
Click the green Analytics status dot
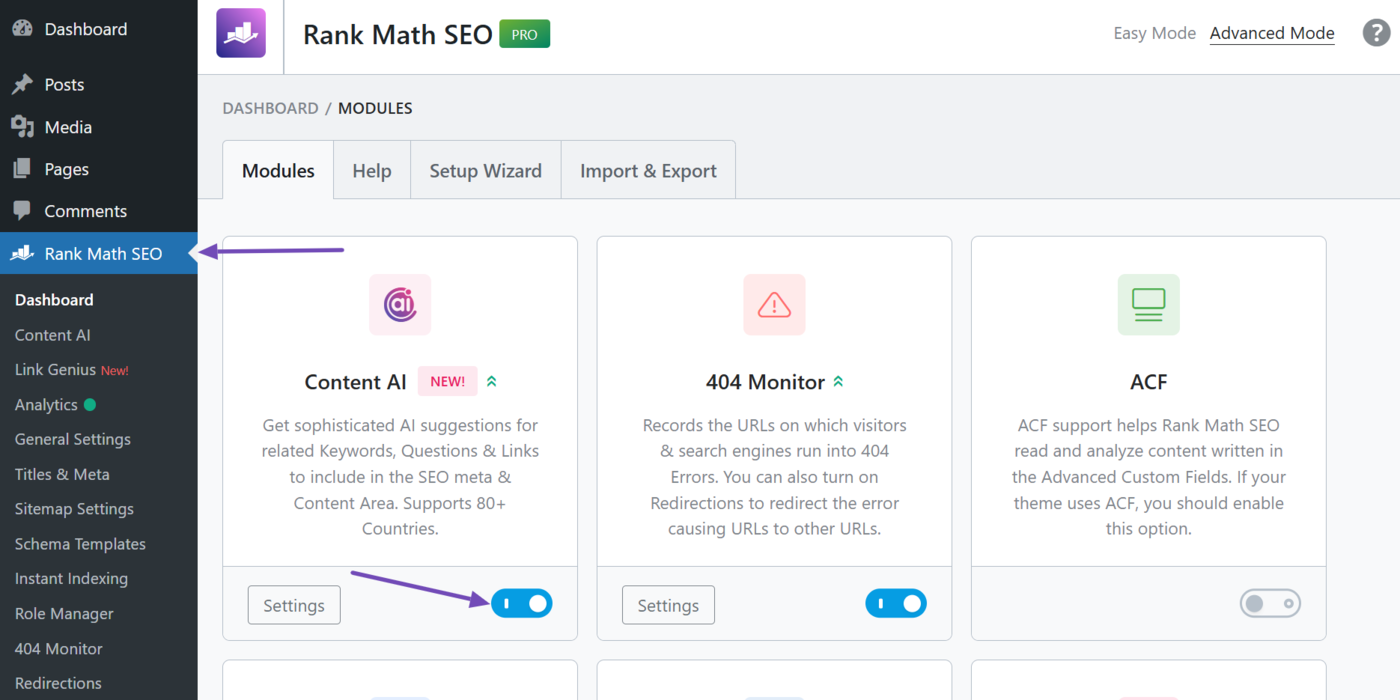[90, 405]
